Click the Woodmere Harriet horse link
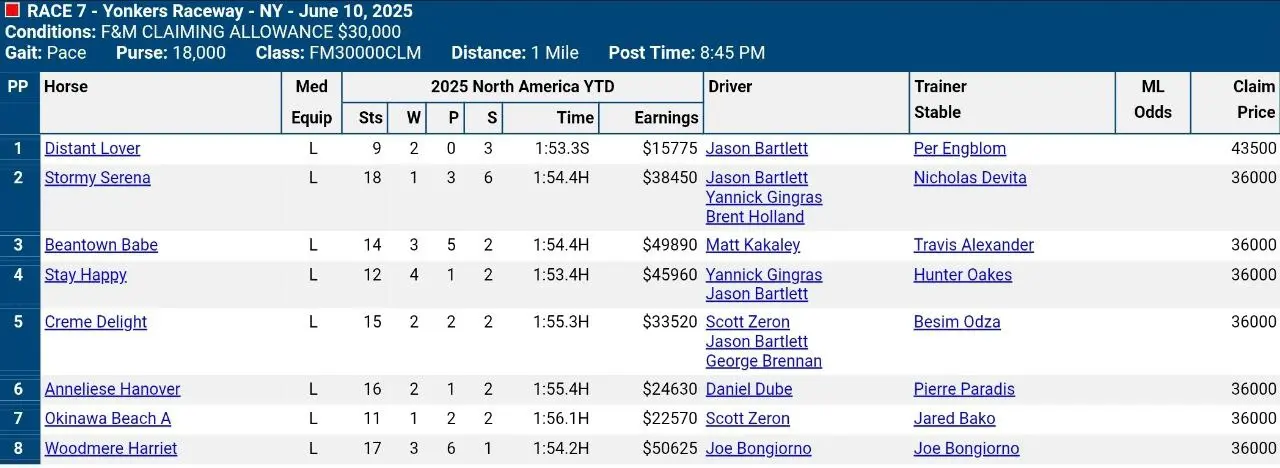Image resolution: width=1280 pixels, height=468 pixels. [x=110, y=449]
